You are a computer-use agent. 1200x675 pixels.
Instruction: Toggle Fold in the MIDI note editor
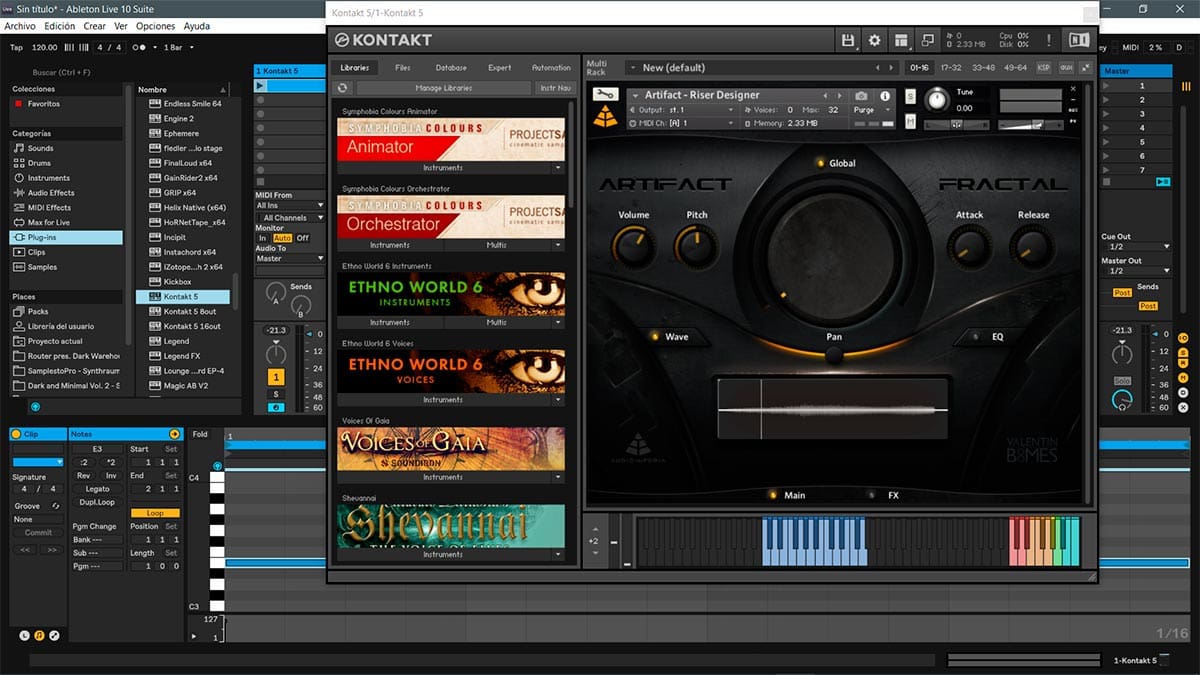200,434
